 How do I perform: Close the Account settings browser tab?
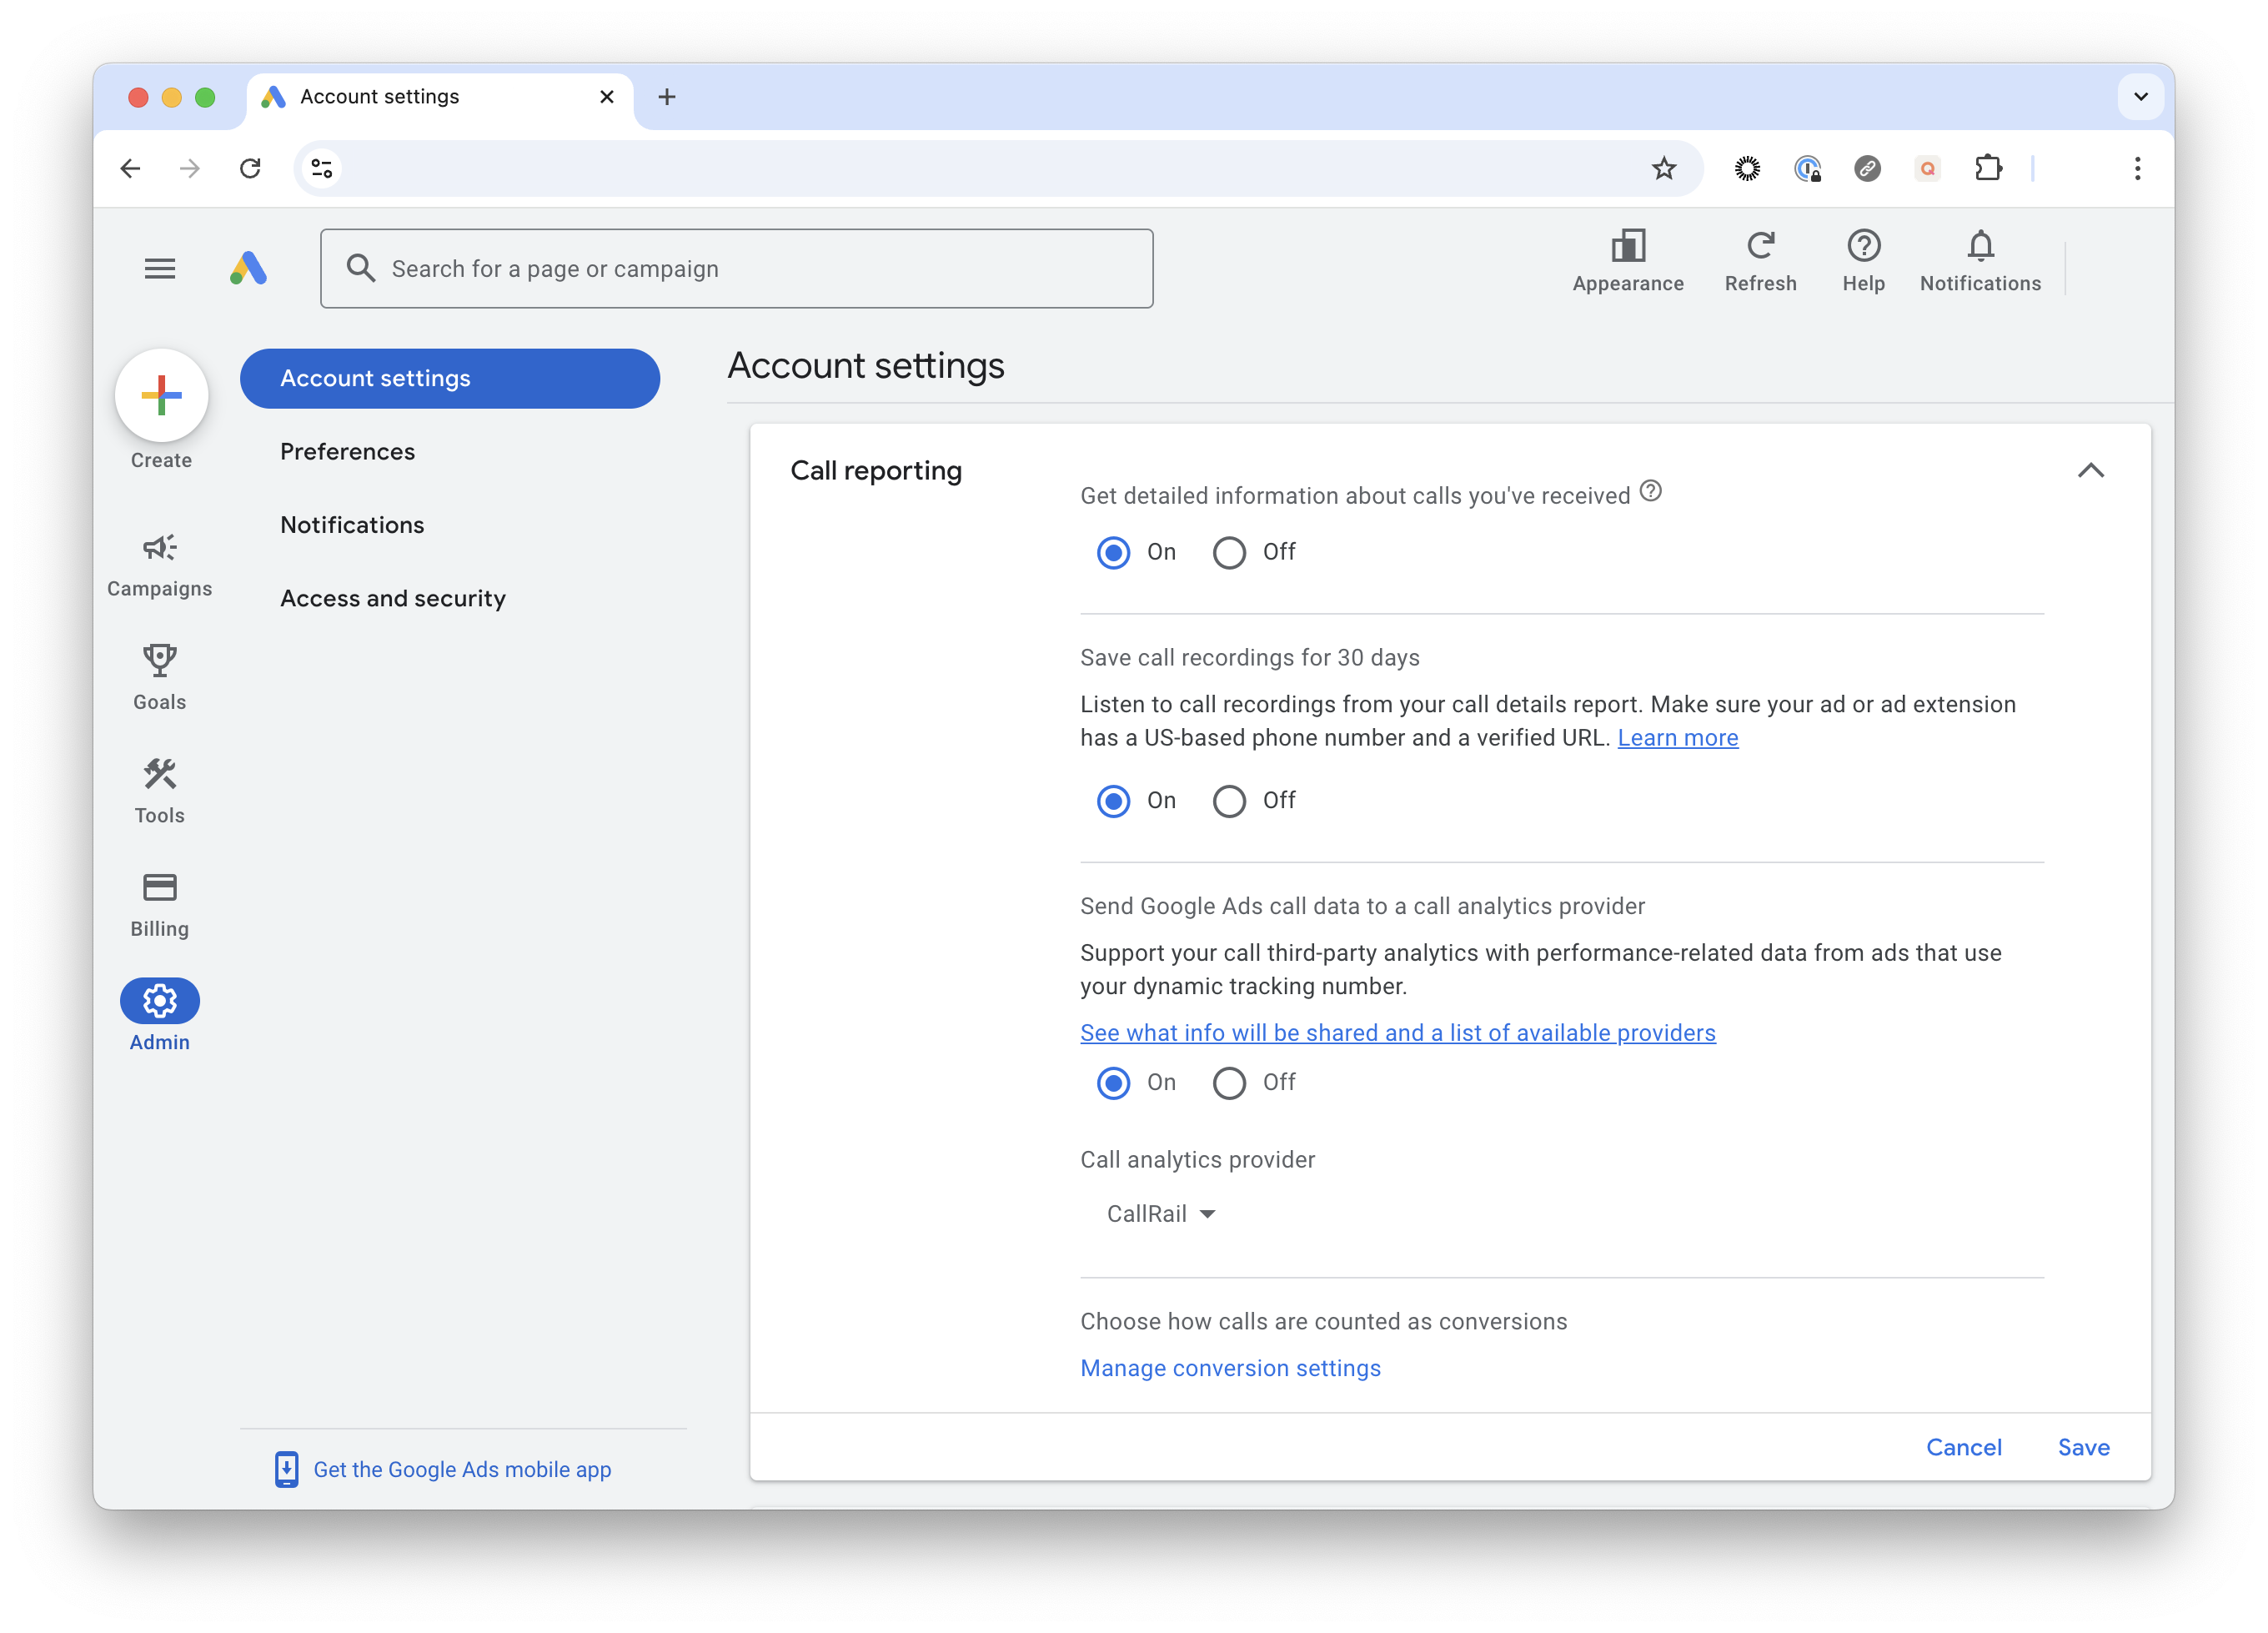coord(607,97)
